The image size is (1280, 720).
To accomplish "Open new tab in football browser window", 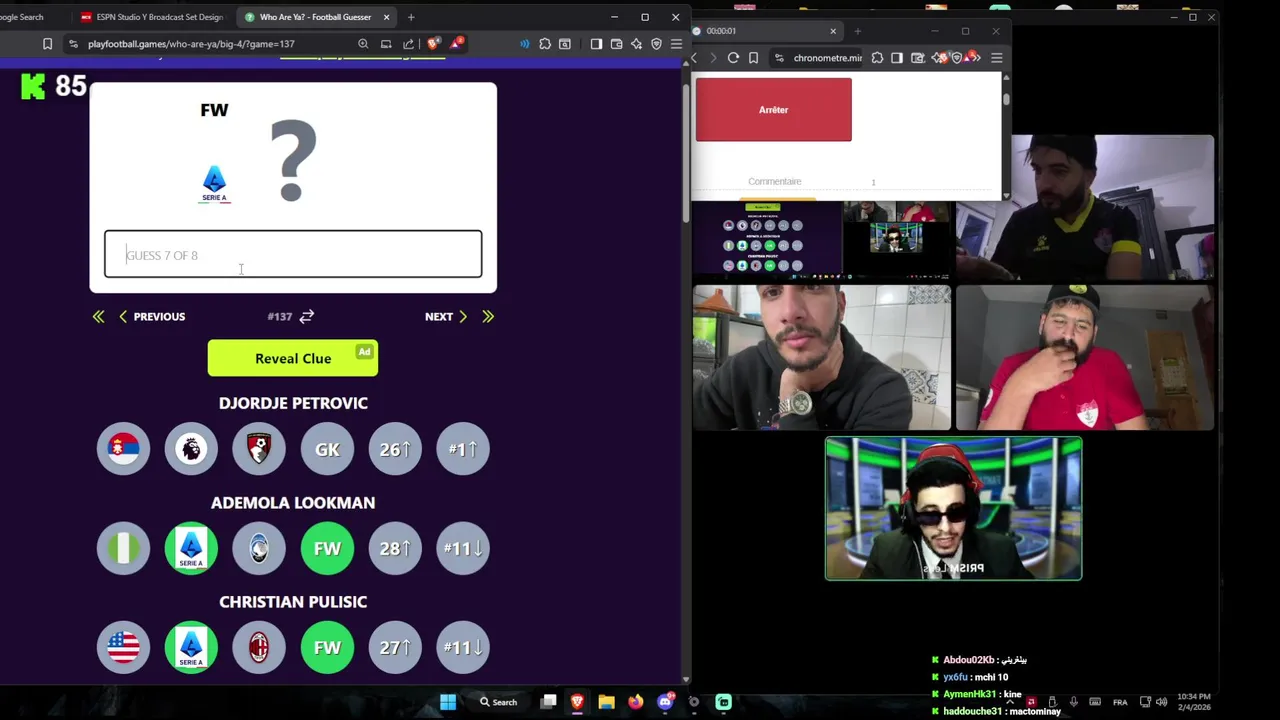I will (410, 17).
